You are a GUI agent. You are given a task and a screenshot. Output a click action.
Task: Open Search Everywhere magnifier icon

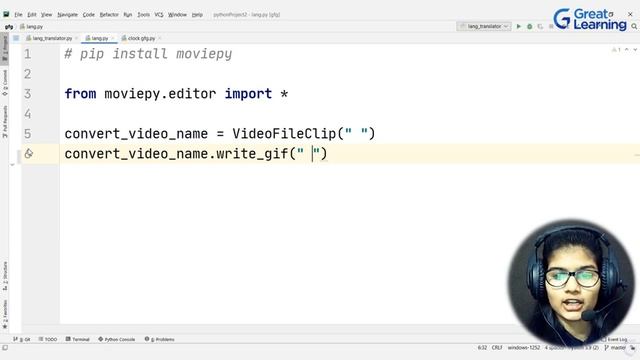tap(634, 26)
